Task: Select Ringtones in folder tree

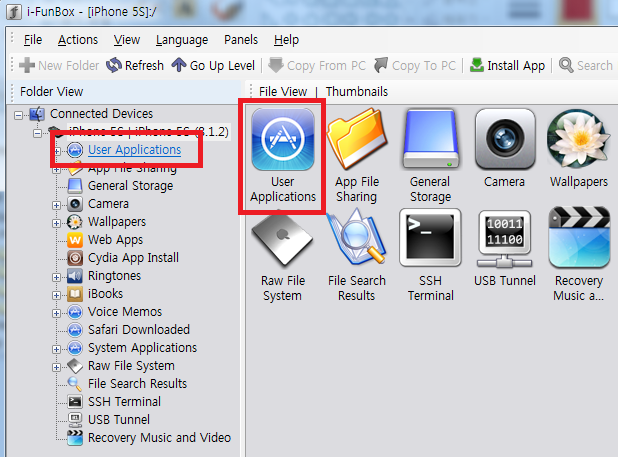Action: [114, 276]
